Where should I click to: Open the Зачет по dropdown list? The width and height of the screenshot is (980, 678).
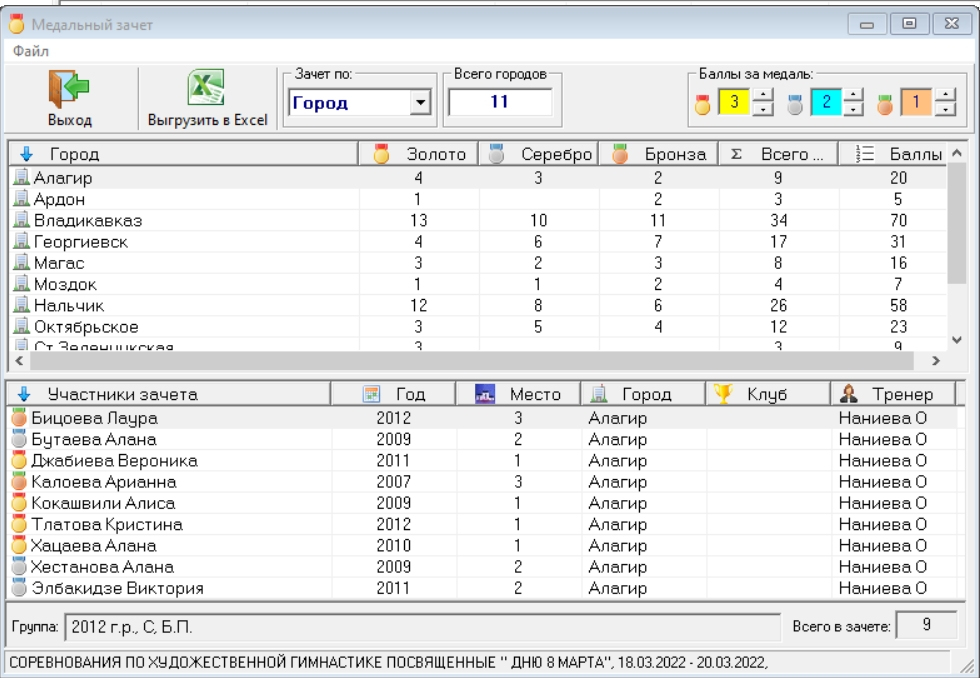point(420,102)
